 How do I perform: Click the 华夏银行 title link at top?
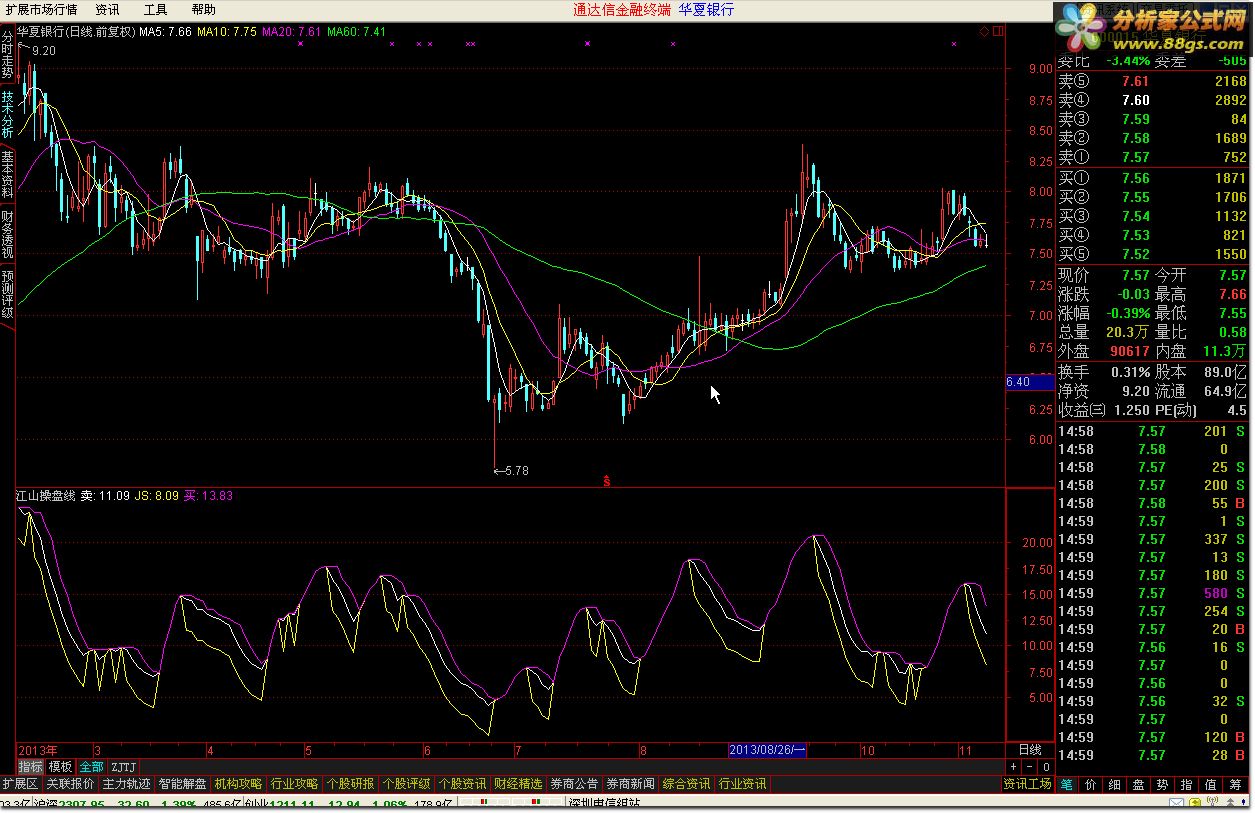(706, 9)
